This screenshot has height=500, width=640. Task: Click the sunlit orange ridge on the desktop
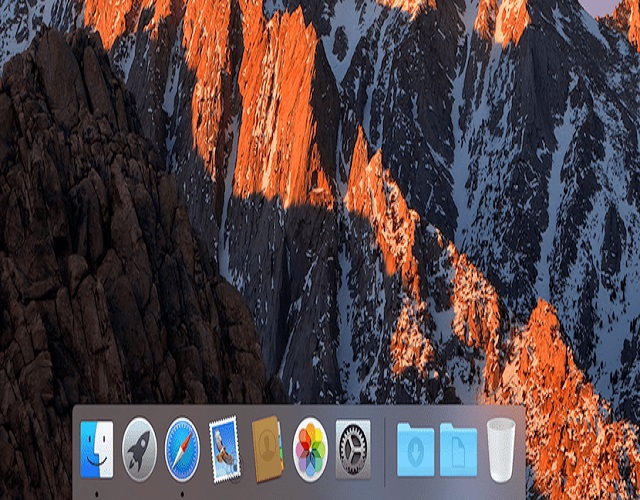coord(270,110)
